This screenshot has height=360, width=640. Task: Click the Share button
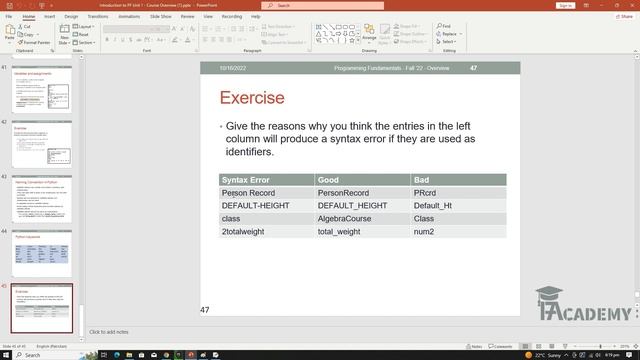pyautogui.click(x=624, y=17)
